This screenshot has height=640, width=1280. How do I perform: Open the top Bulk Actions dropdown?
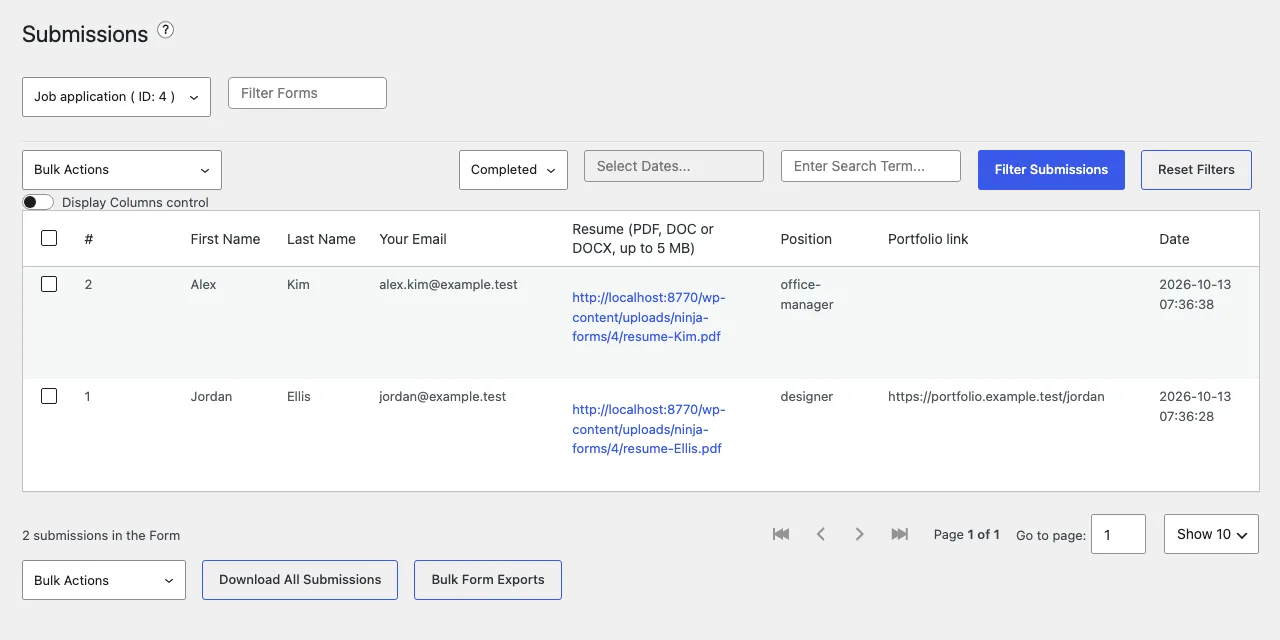click(122, 170)
